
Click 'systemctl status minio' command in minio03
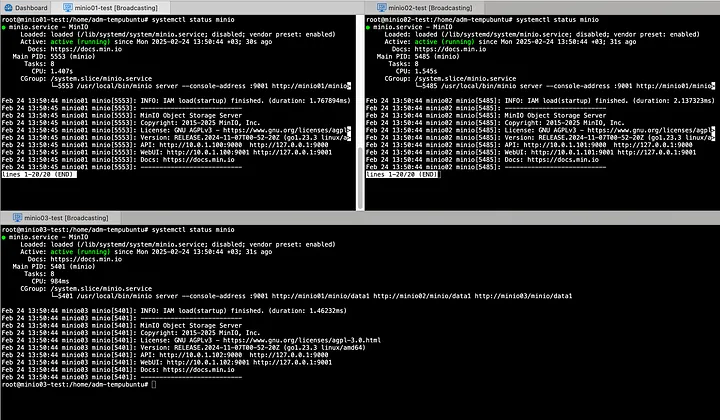pyautogui.click(x=193, y=230)
